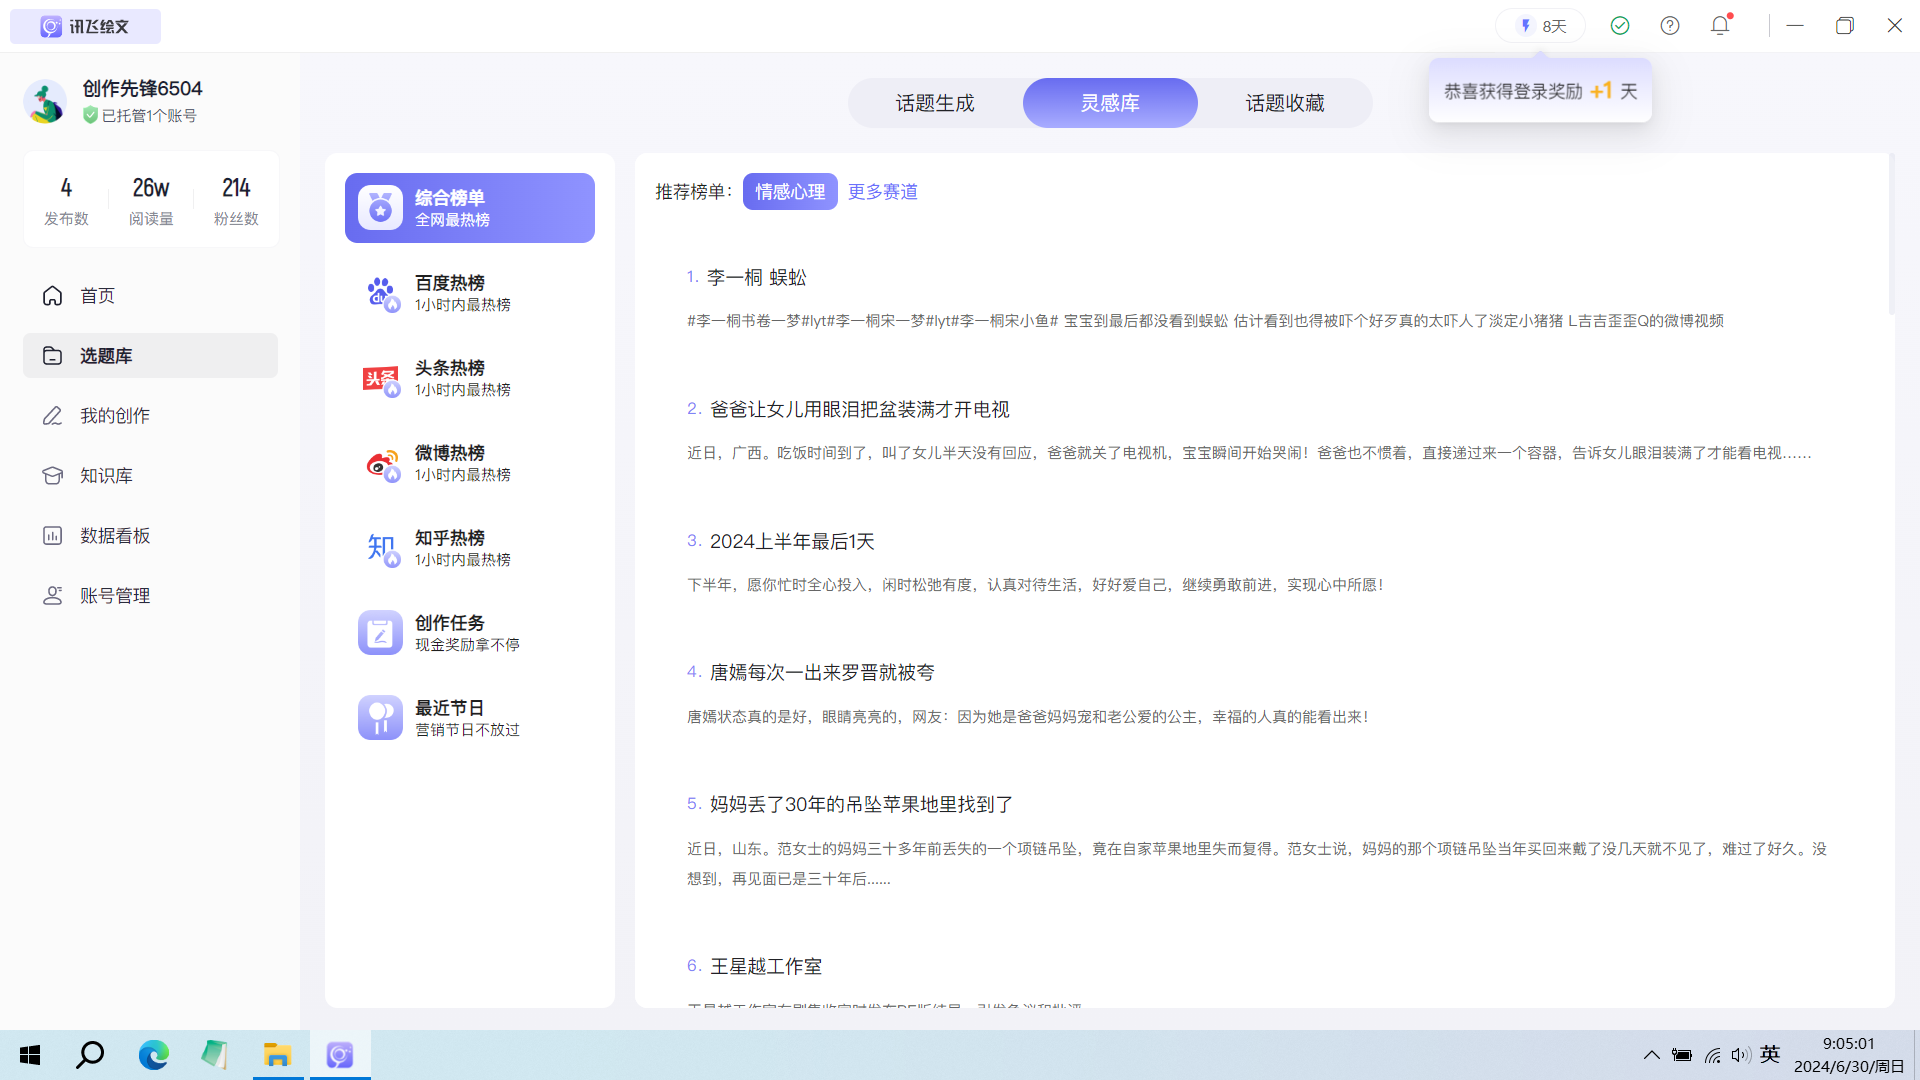Go to 数据看板 in sidebar

[114, 536]
